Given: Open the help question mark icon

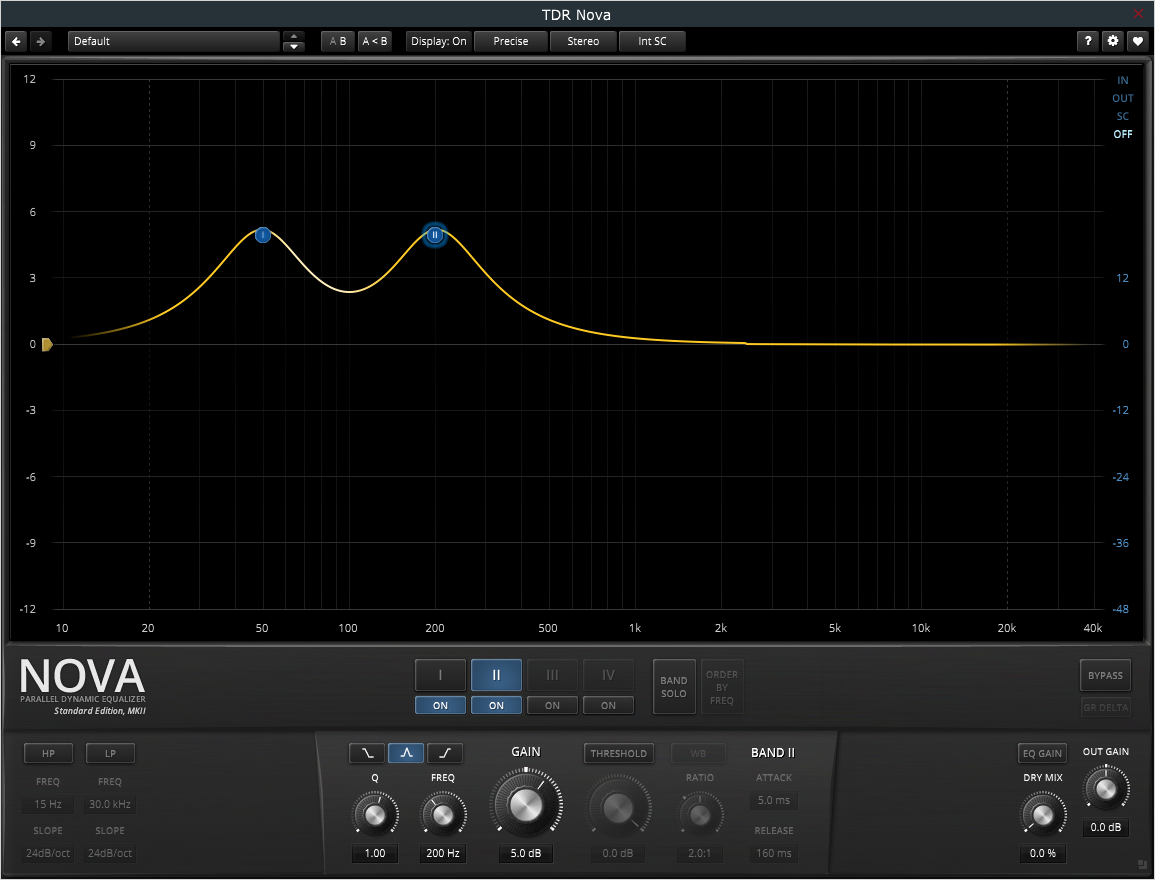Looking at the screenshot, I should pyautogui.click(x=1087, y=41).
